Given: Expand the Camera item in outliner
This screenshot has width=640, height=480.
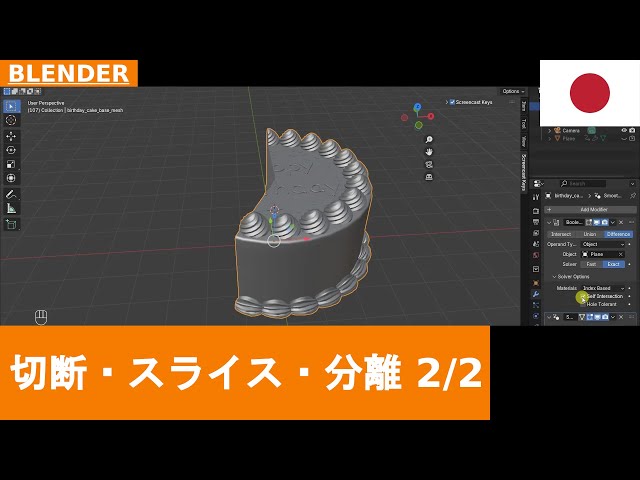Looking at the screenshot, I should click(x=549, y=131).
